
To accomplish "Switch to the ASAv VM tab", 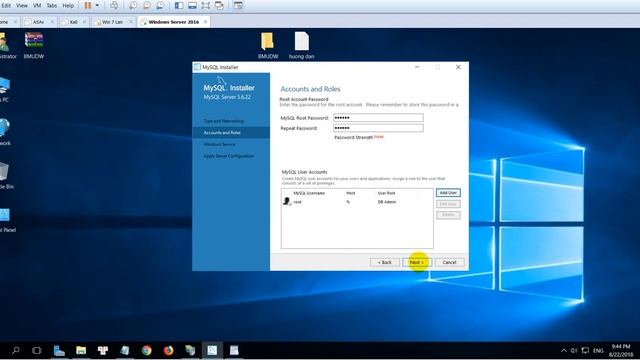I will coord(38,22).
